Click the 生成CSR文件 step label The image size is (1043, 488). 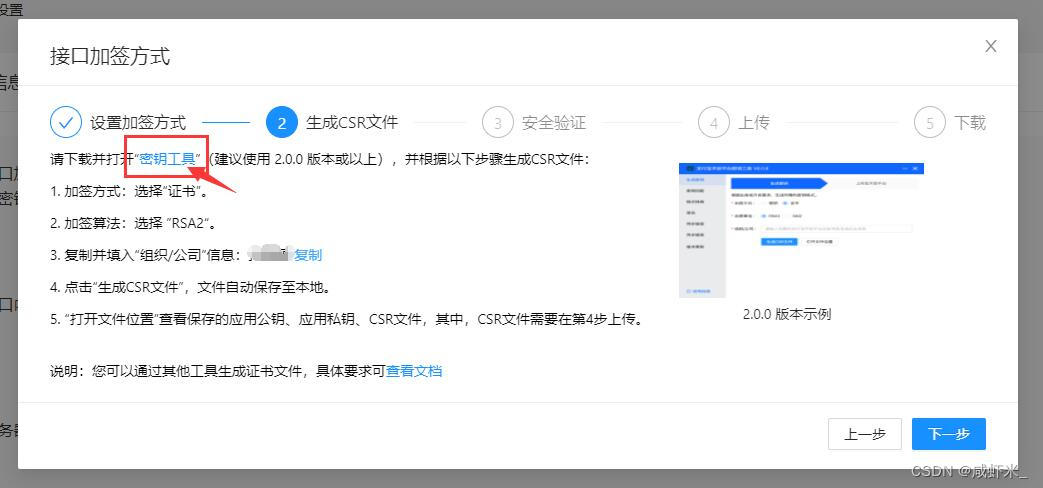point(352,123)
